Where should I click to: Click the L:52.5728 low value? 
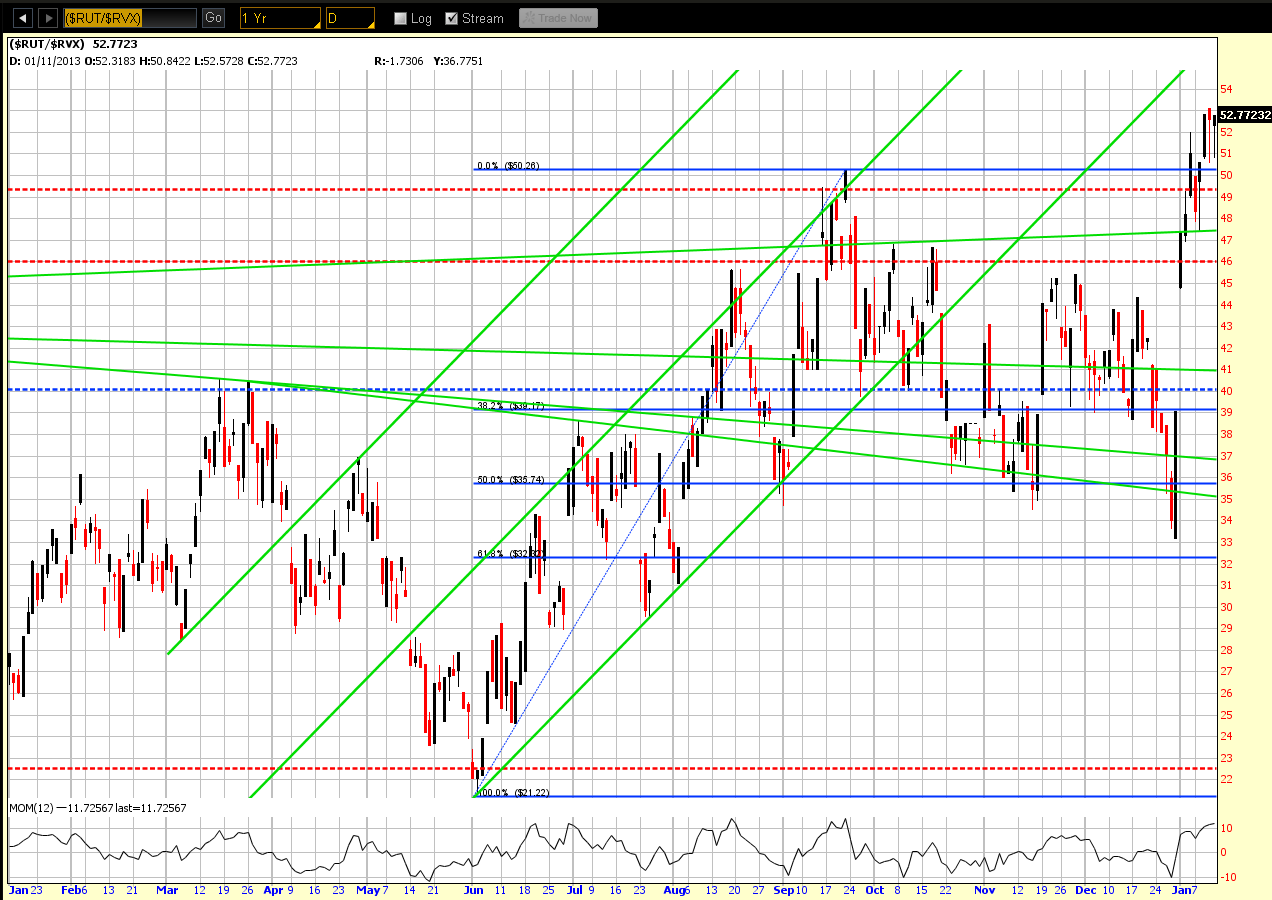coord(220,61)
